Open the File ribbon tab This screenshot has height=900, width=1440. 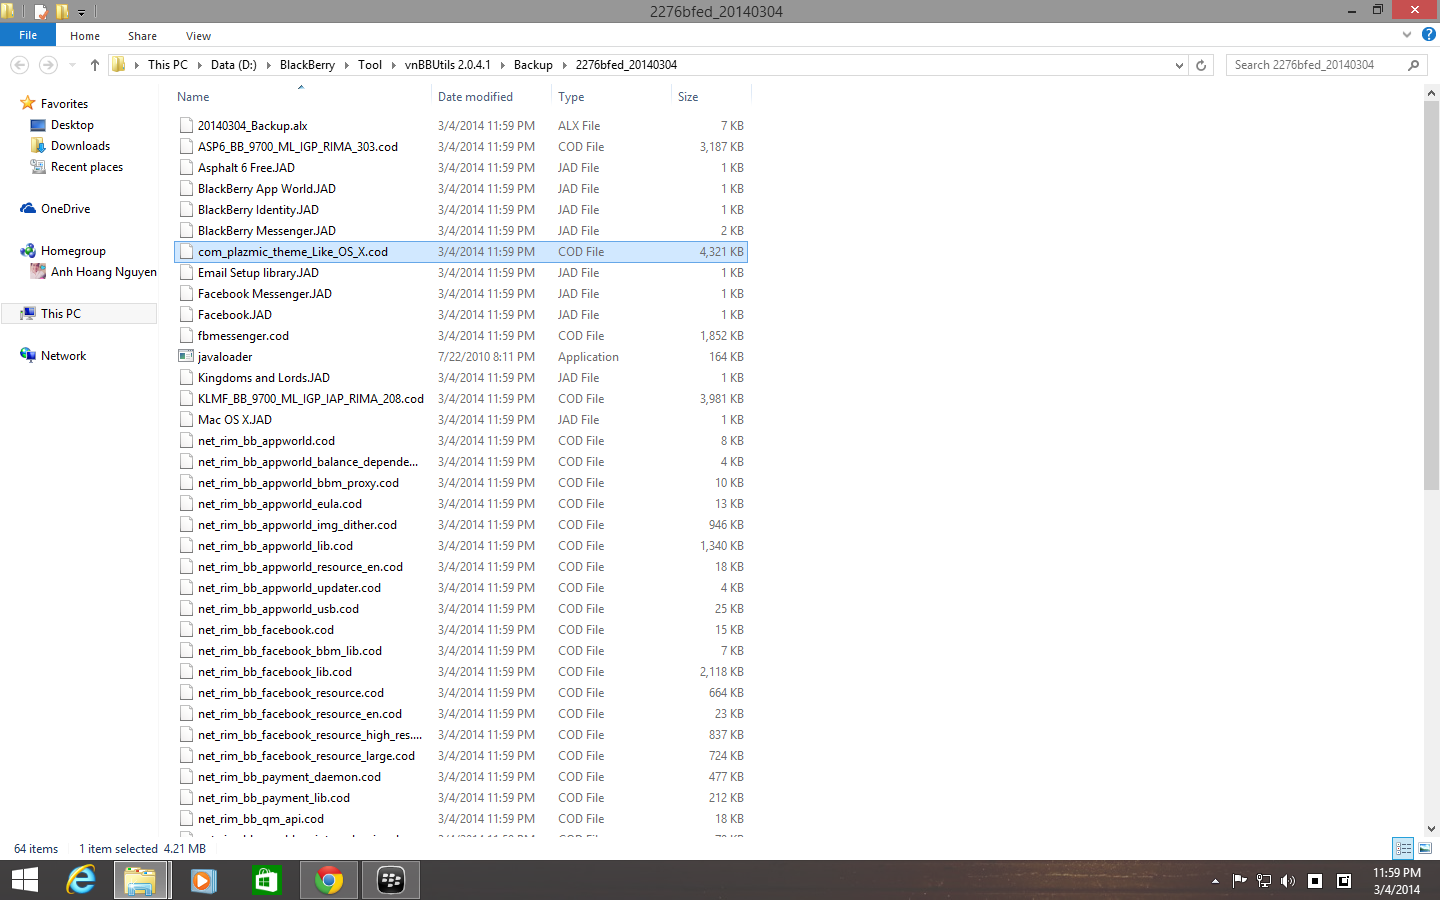point(28,35)
